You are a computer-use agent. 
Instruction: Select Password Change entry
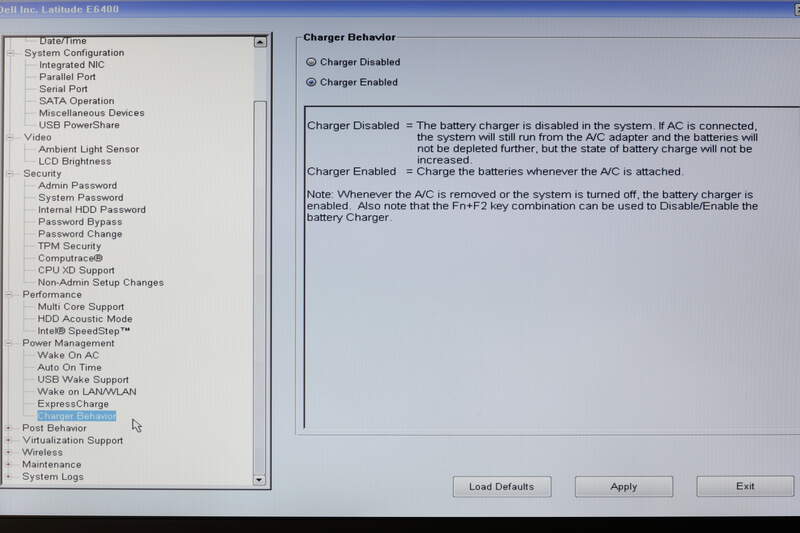[80, 234]
